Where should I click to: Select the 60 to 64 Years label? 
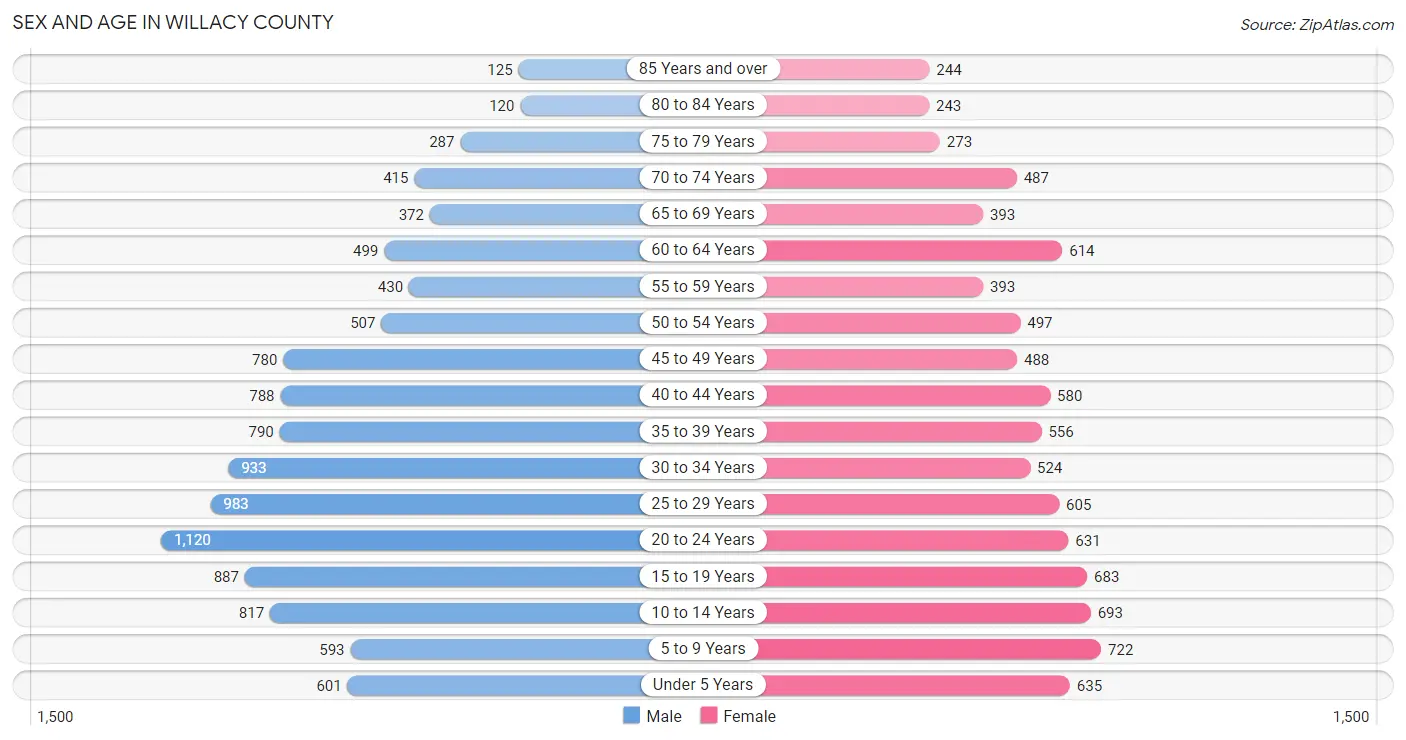click(703, 250)
